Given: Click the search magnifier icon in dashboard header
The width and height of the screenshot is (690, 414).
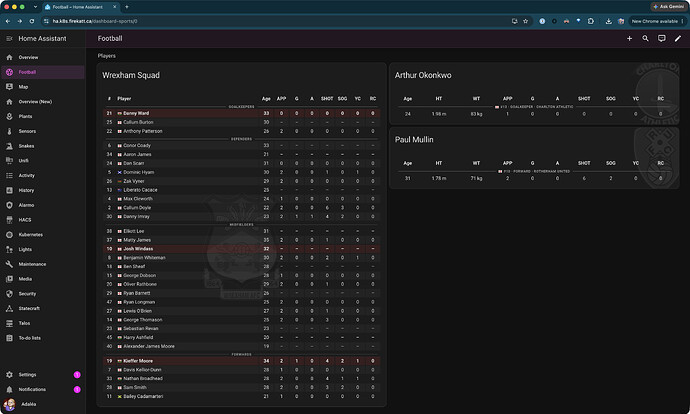Looking at the screenshot, I should point(646,39).
